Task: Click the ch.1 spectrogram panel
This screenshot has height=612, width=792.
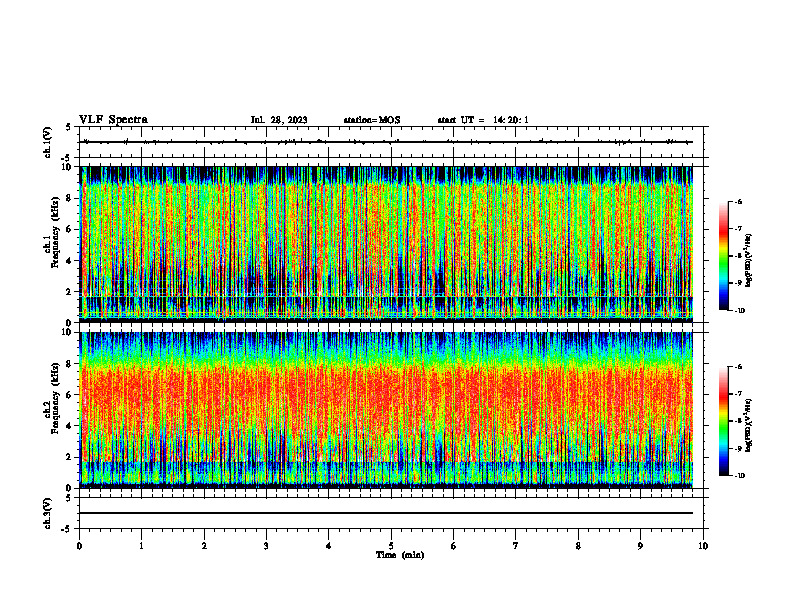Action: (x=386, y=244)
